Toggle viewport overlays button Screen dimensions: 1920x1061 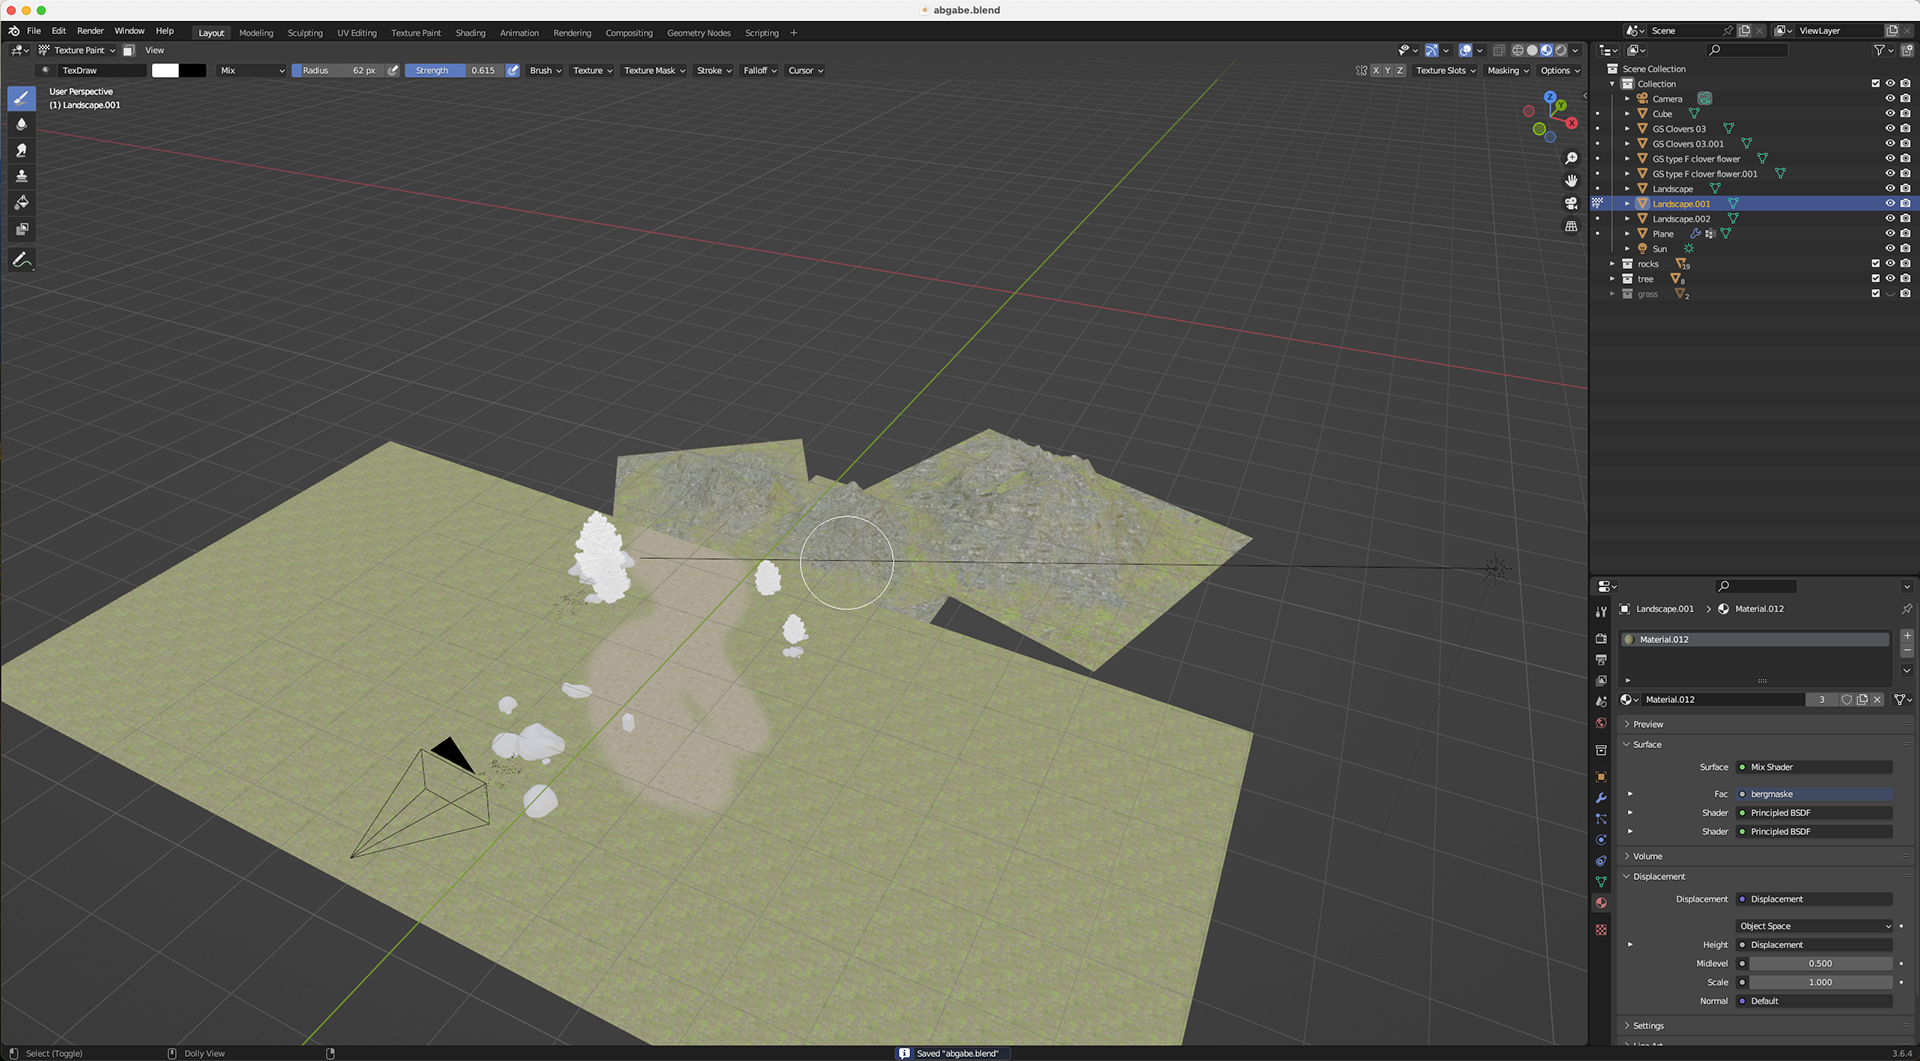(1465, 50)
